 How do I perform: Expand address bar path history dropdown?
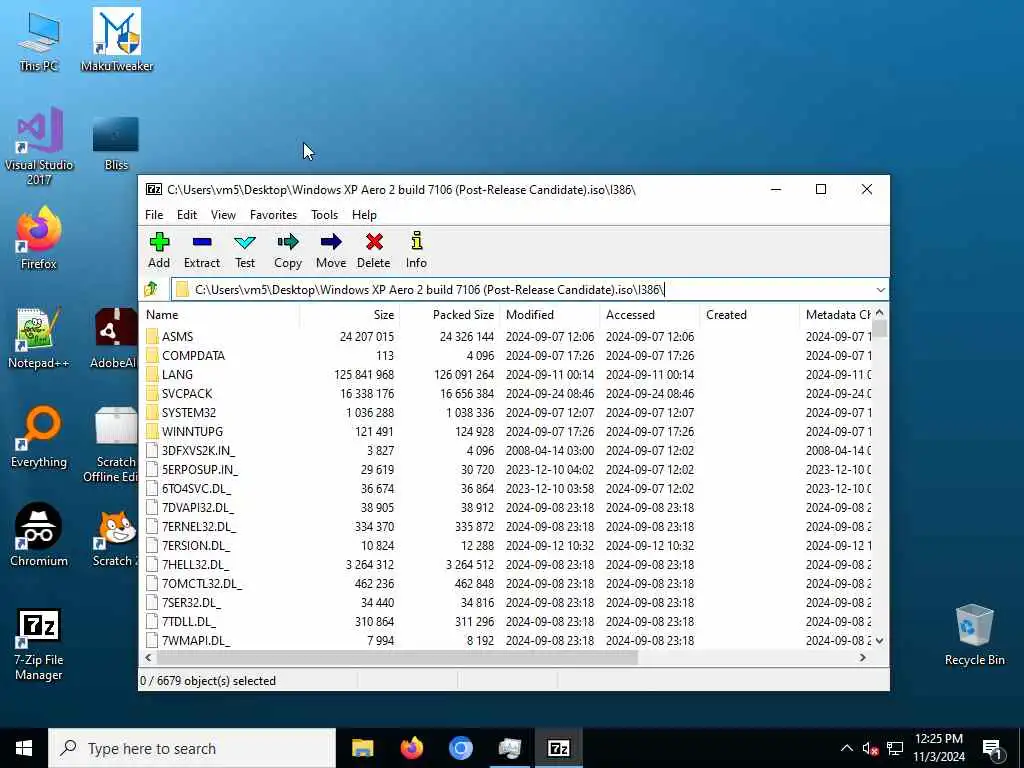tap(880, 289)
